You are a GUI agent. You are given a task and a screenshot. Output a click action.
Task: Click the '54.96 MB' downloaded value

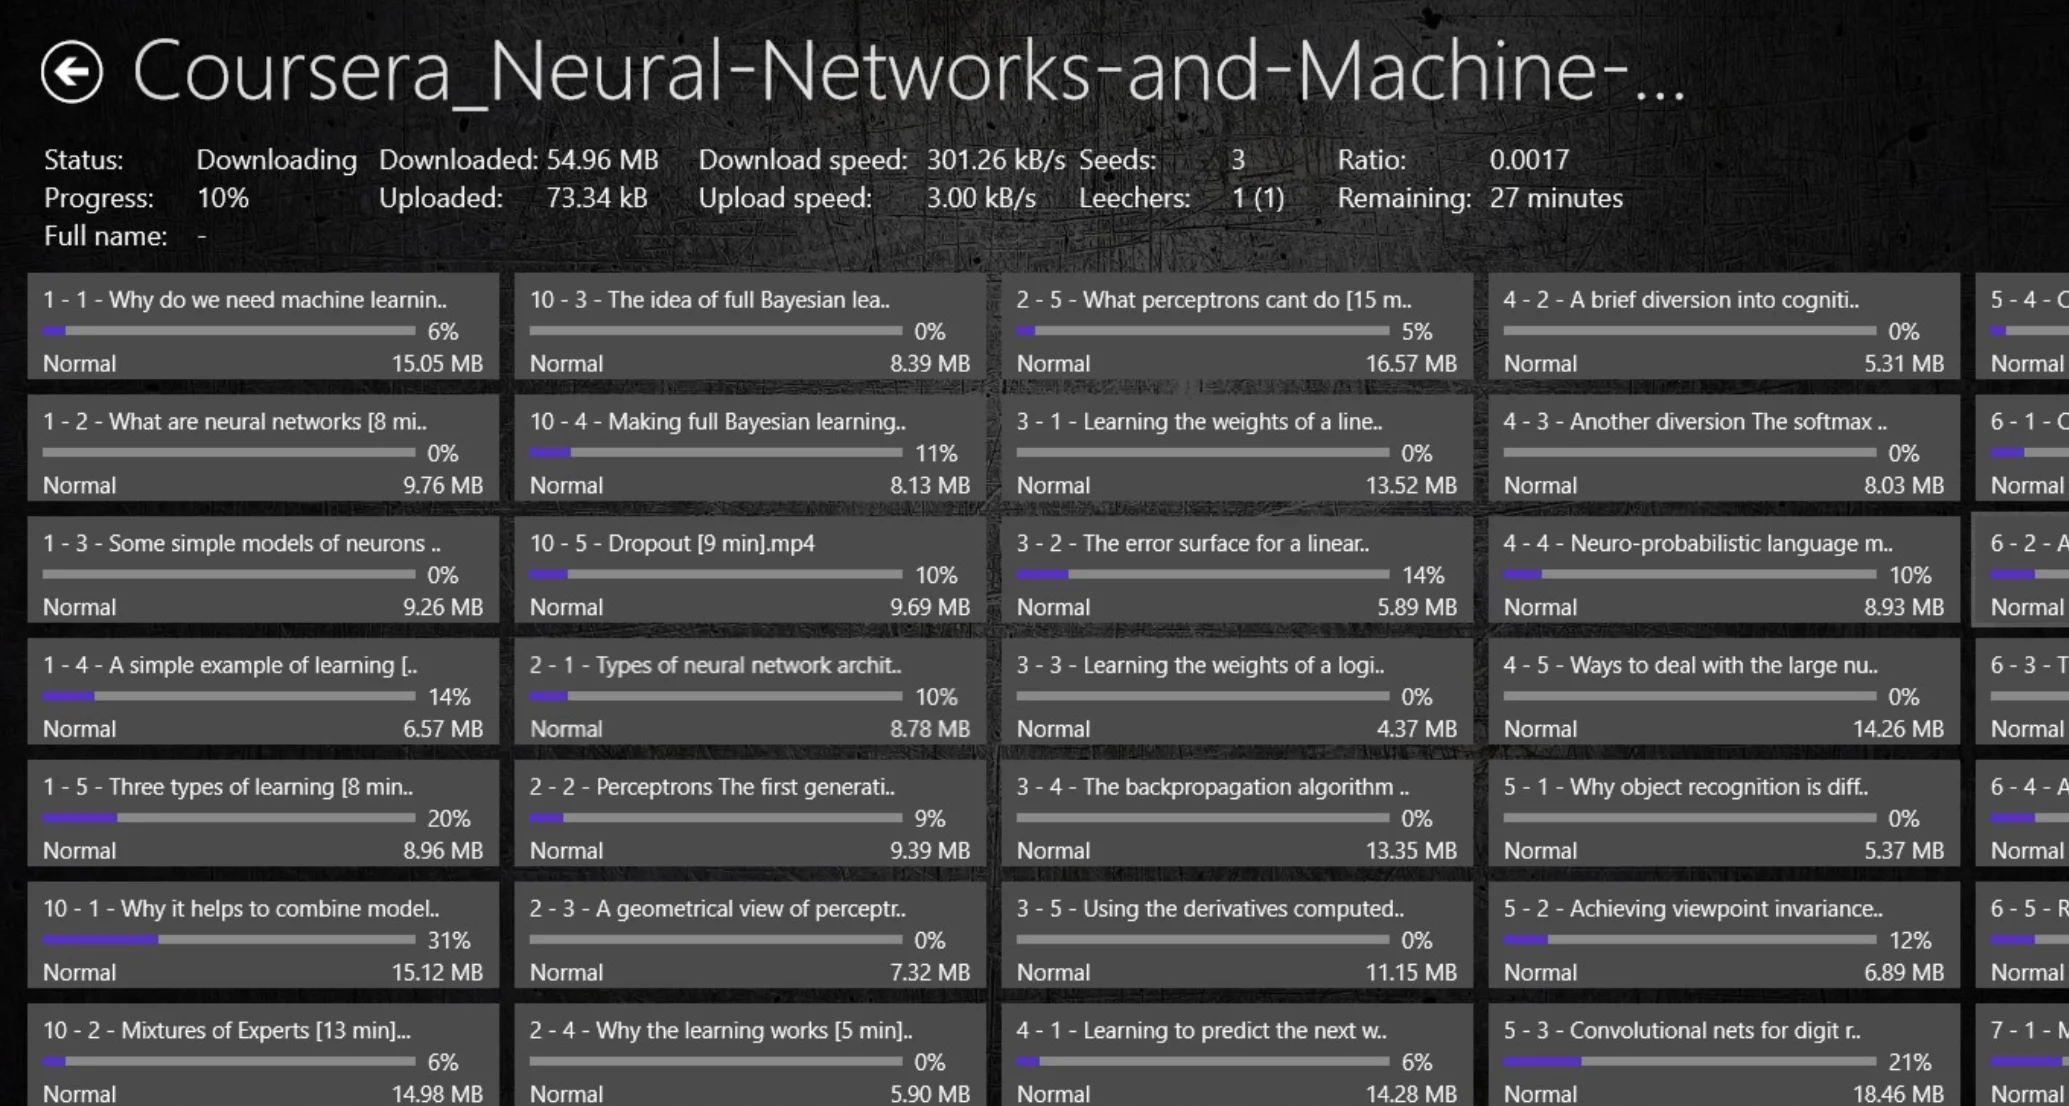602,160
